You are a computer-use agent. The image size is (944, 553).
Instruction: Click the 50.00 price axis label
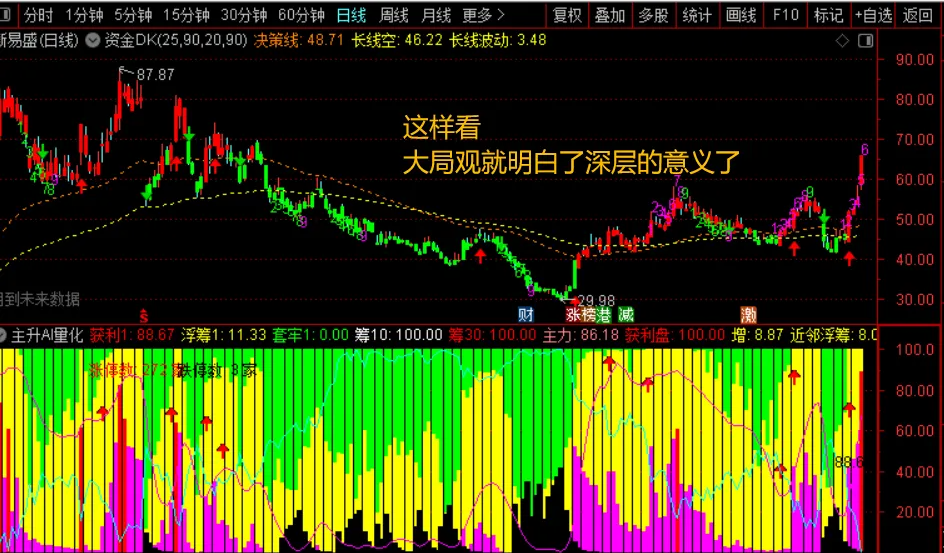(x=914, y=219)
